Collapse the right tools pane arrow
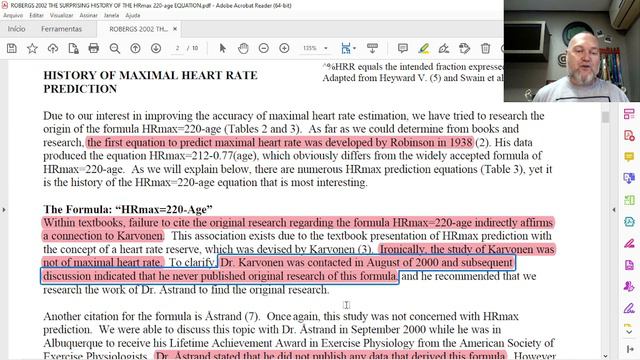The image size is (640, 360). click(x=613, y=210)
